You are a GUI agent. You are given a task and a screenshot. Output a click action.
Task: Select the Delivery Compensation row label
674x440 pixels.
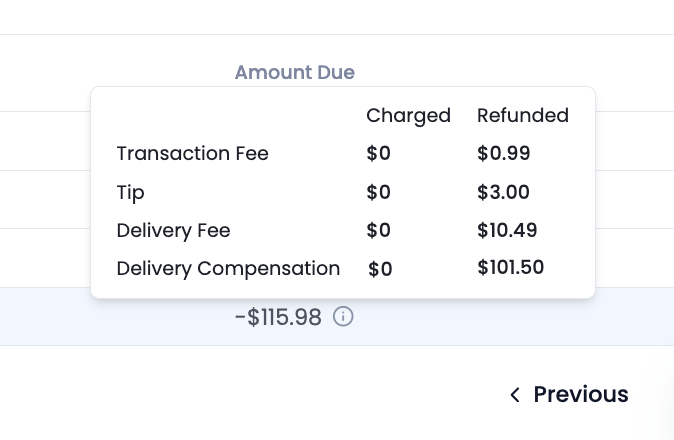228,269
